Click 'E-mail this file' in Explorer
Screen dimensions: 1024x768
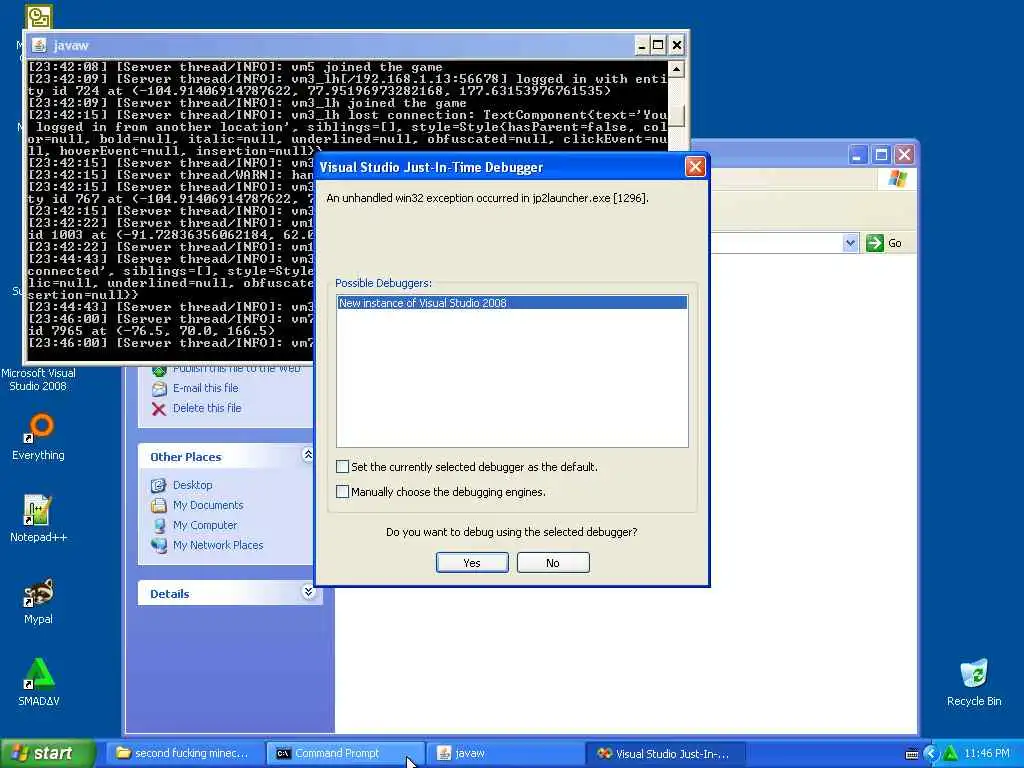205,388
